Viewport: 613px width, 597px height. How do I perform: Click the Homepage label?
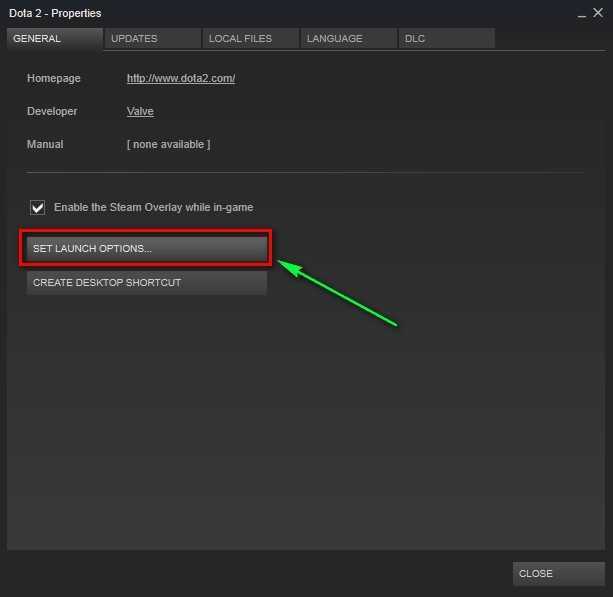click(54, 78)
